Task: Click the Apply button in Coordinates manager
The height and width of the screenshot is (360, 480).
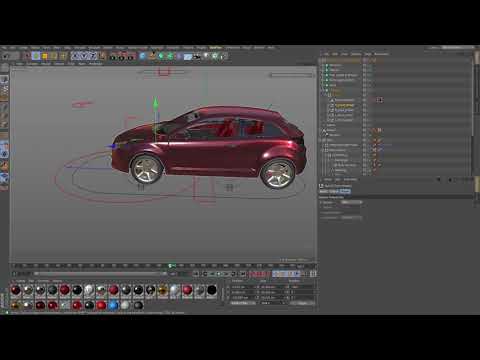Action: tap(302, 303)
